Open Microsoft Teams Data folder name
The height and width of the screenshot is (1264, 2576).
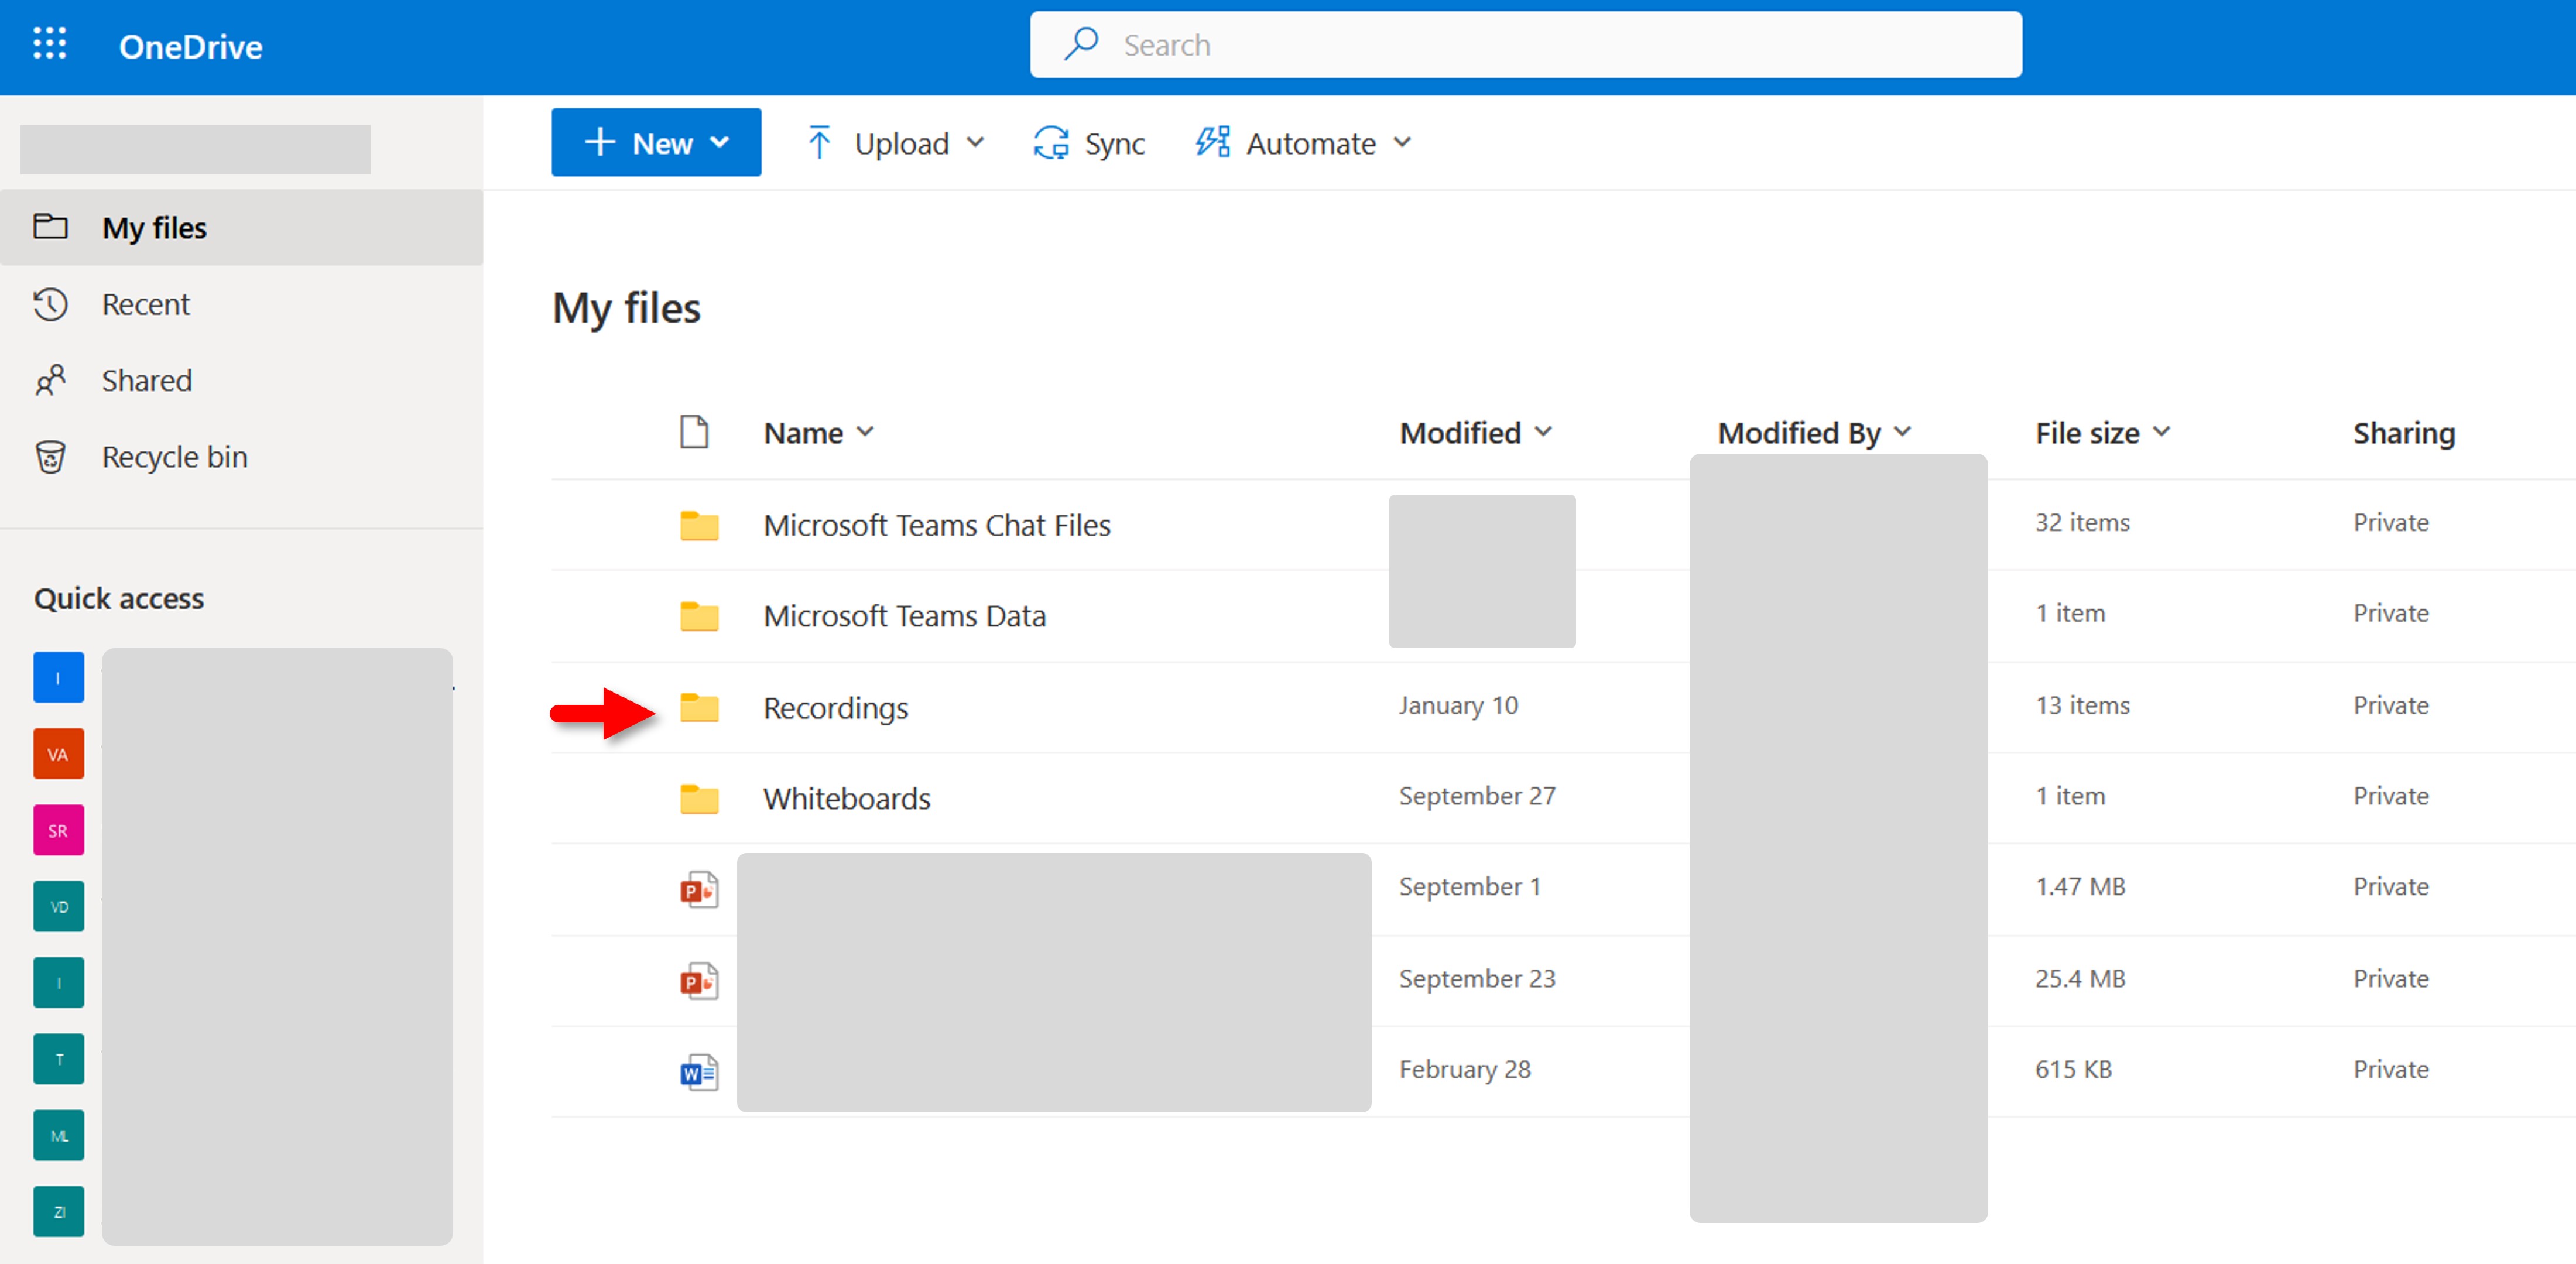pos(904,616)
